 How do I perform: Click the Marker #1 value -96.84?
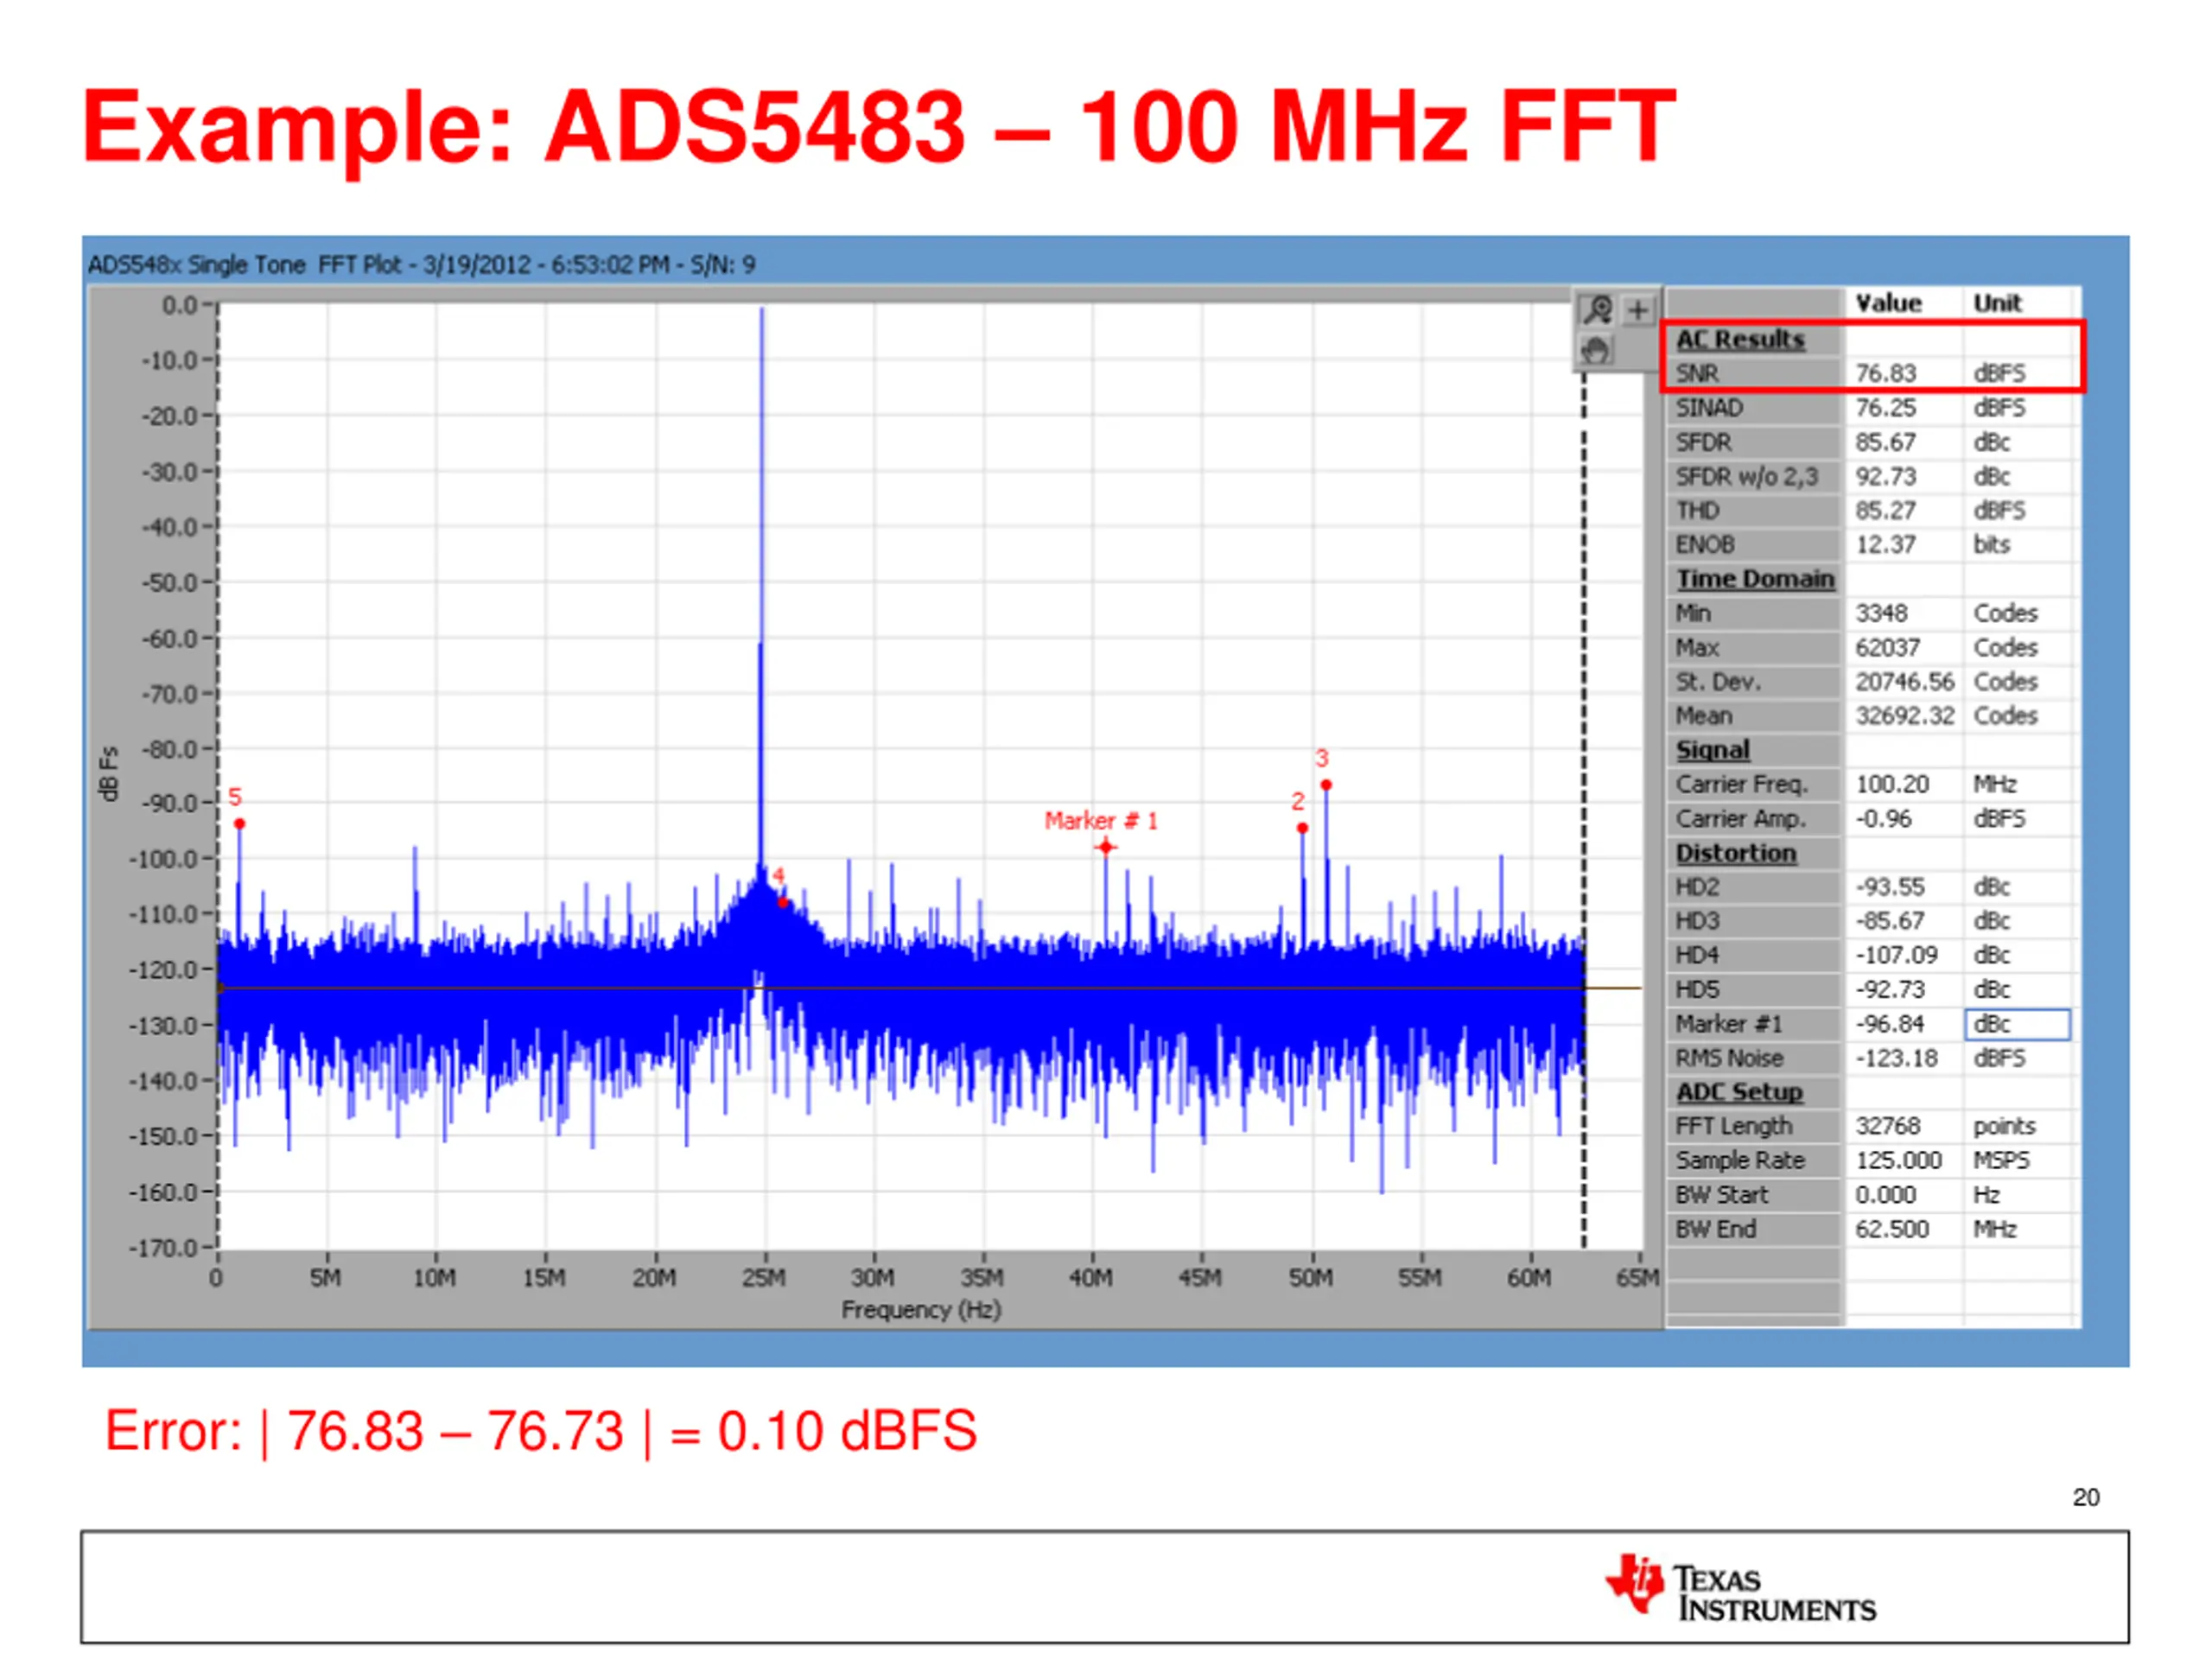click(x=1890, y=1024)
